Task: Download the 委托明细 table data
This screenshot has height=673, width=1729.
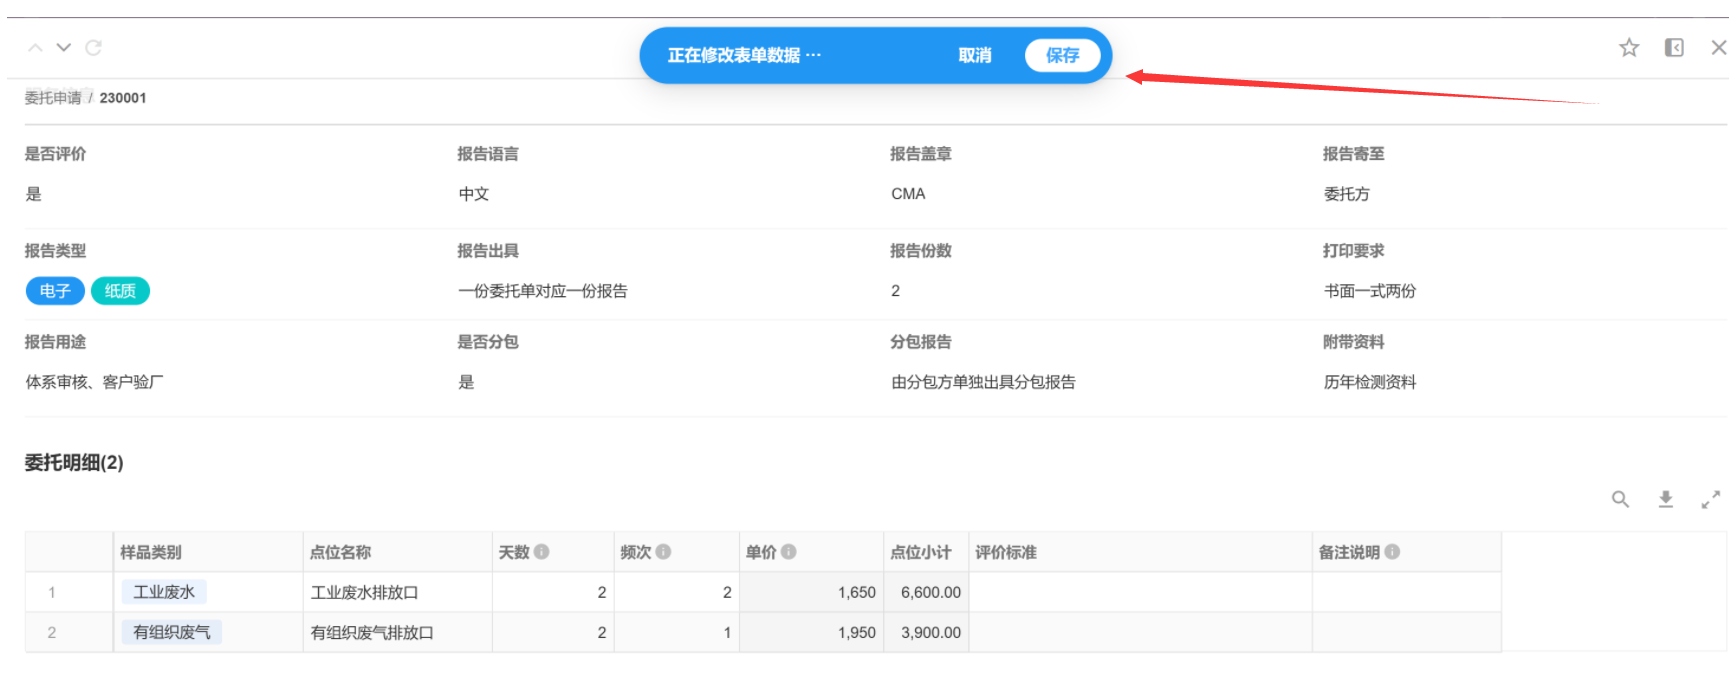Action: 1666,499
